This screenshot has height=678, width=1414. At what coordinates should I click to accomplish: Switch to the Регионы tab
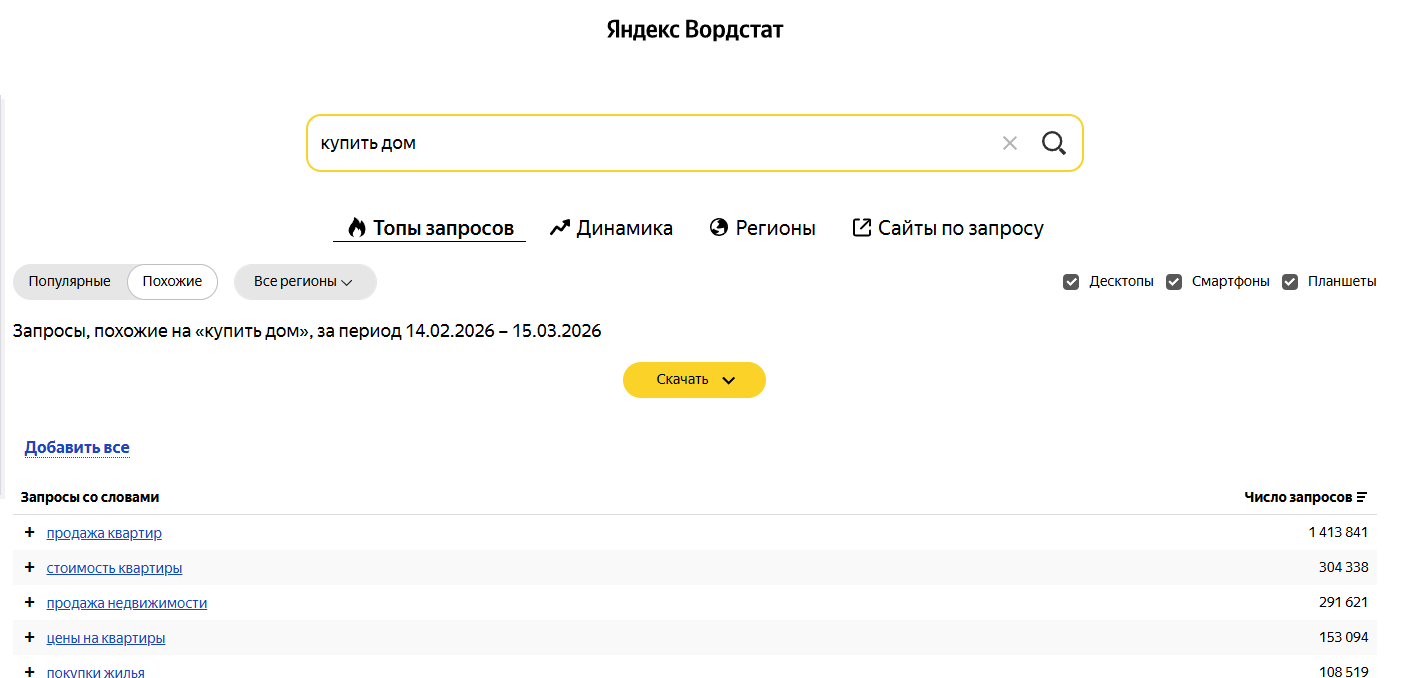[762, 228]
